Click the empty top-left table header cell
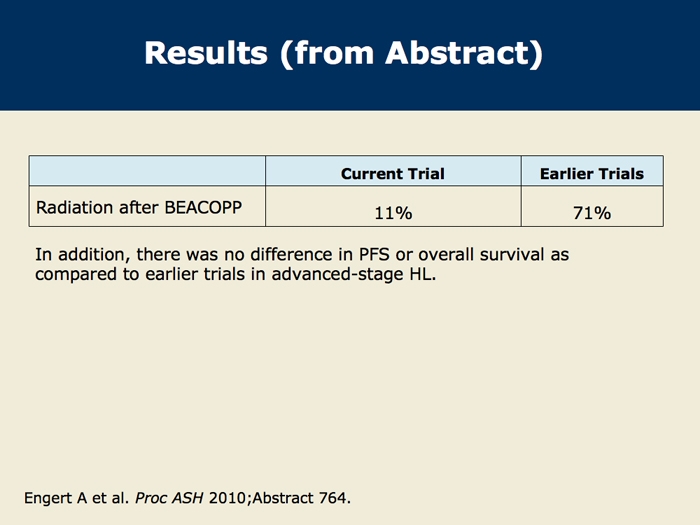 [x=147, y=171]
